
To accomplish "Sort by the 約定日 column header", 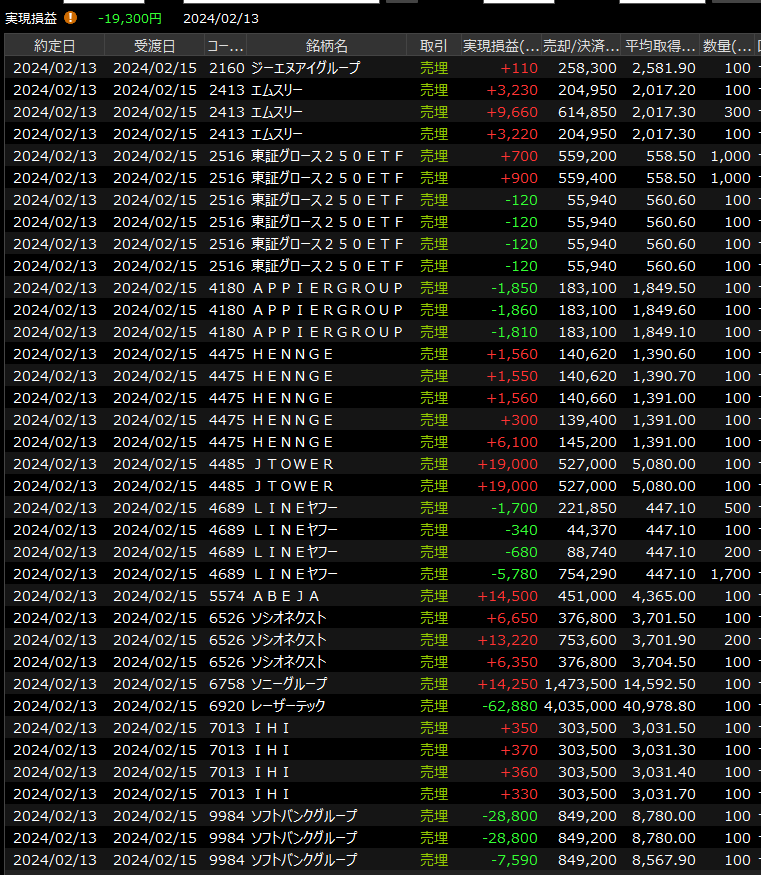I will 54,46.
